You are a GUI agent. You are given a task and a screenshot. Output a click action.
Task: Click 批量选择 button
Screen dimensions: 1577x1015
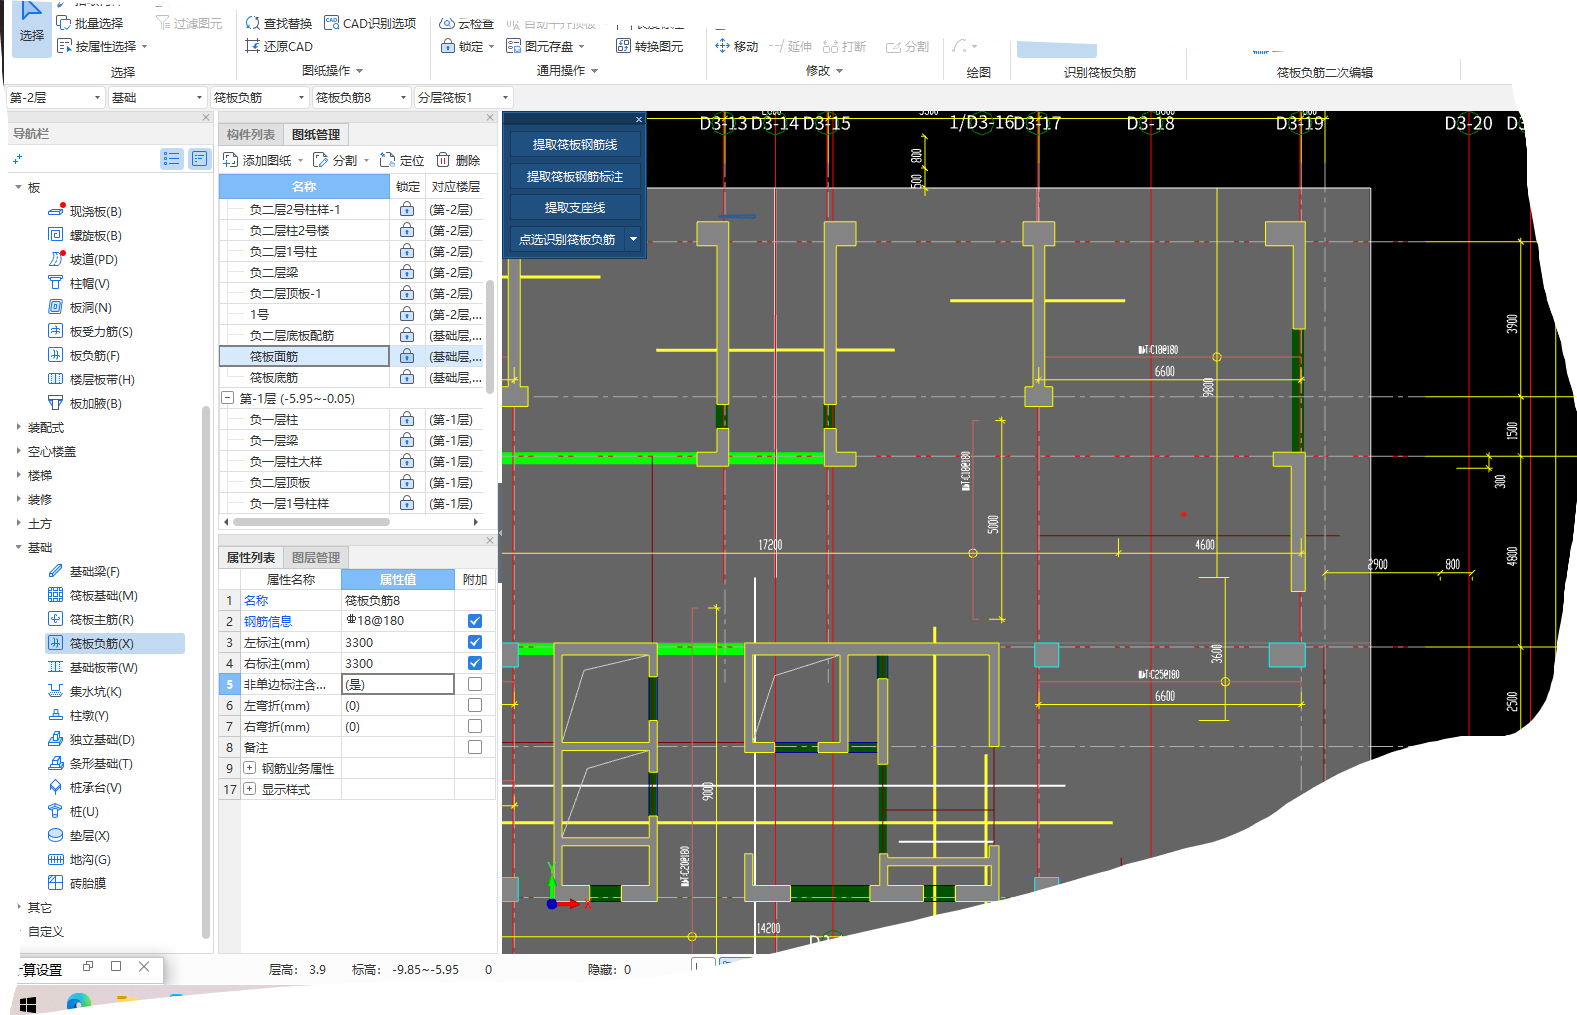coord(90,23)
